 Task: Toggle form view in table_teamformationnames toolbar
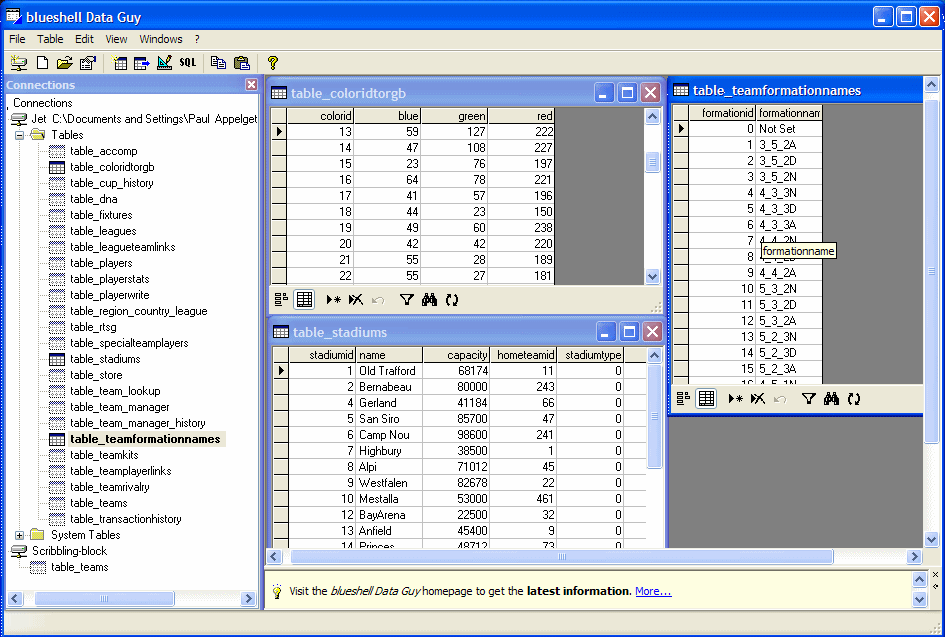(x=683, y=399)
